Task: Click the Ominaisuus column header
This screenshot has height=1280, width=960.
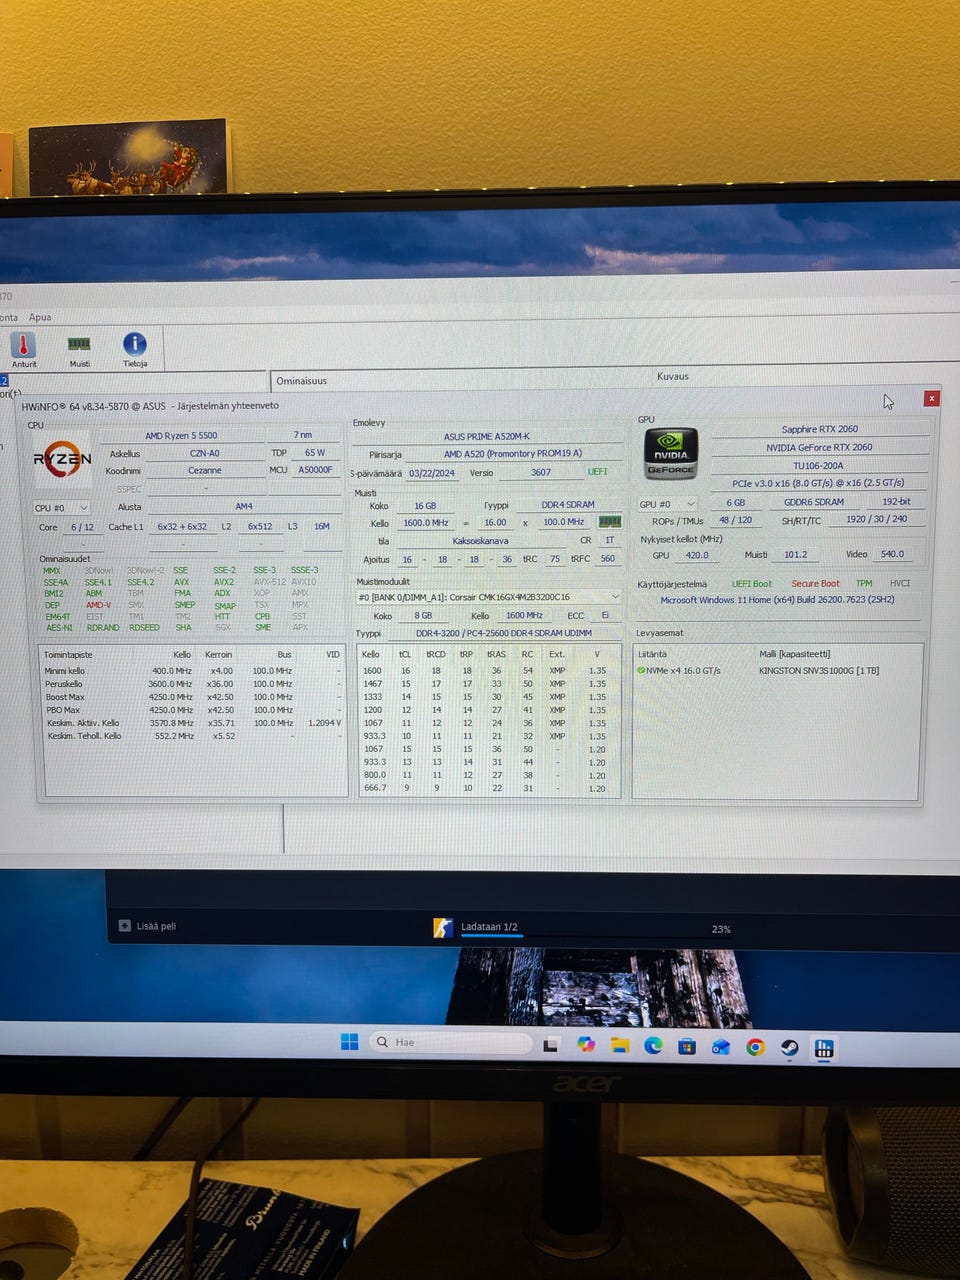Action: [x=301, y=381]
